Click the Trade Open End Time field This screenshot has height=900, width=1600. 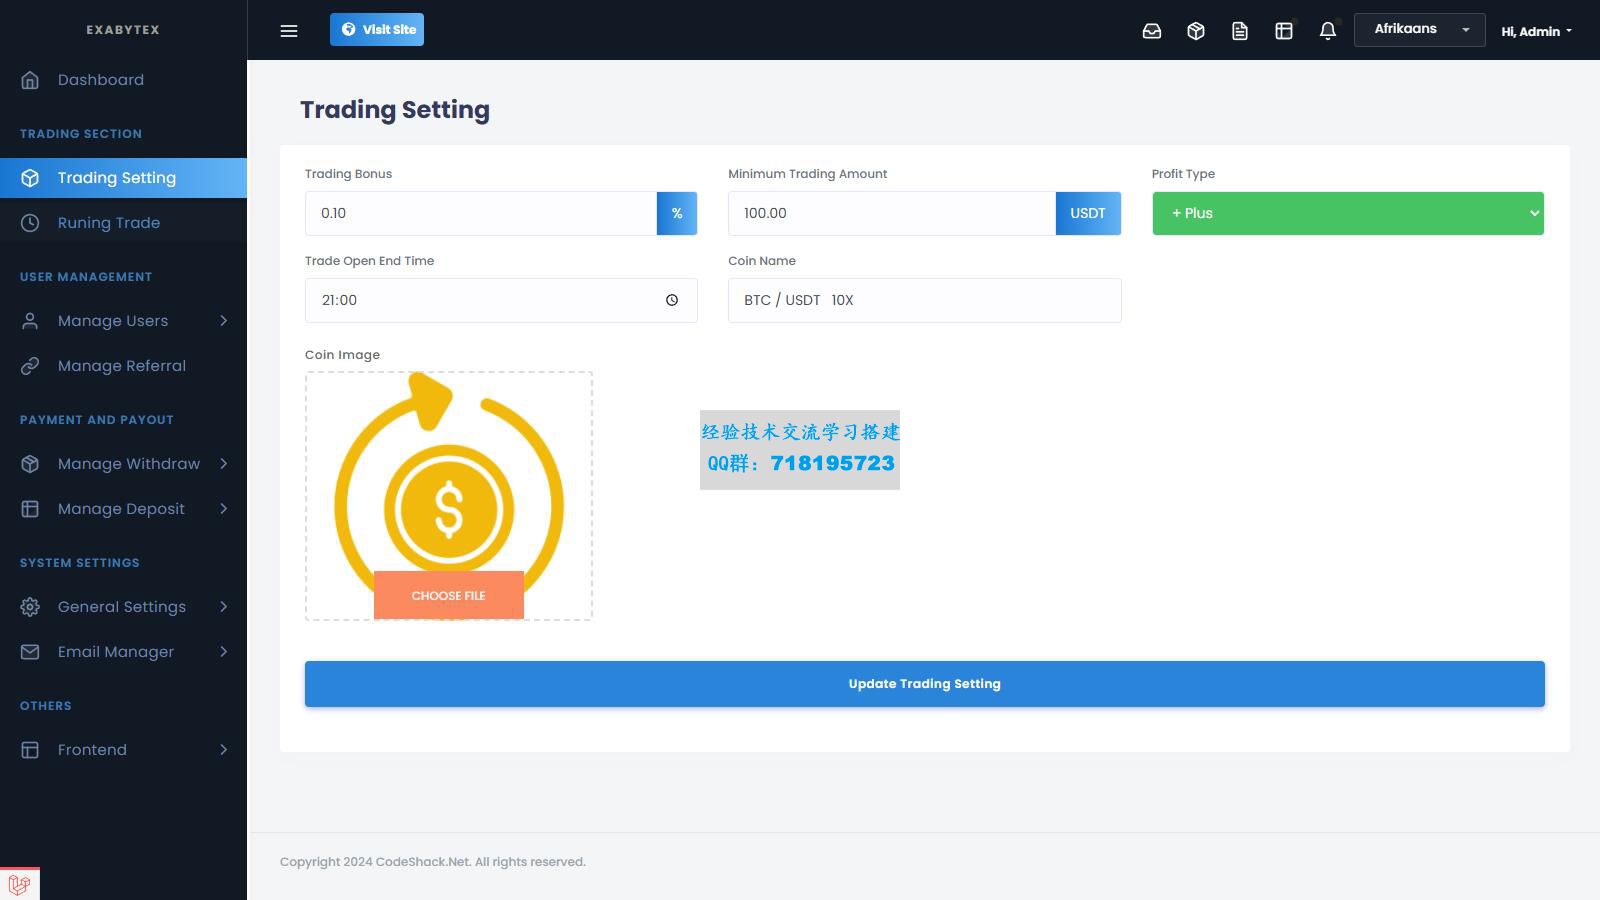click(x=501, y=300)
